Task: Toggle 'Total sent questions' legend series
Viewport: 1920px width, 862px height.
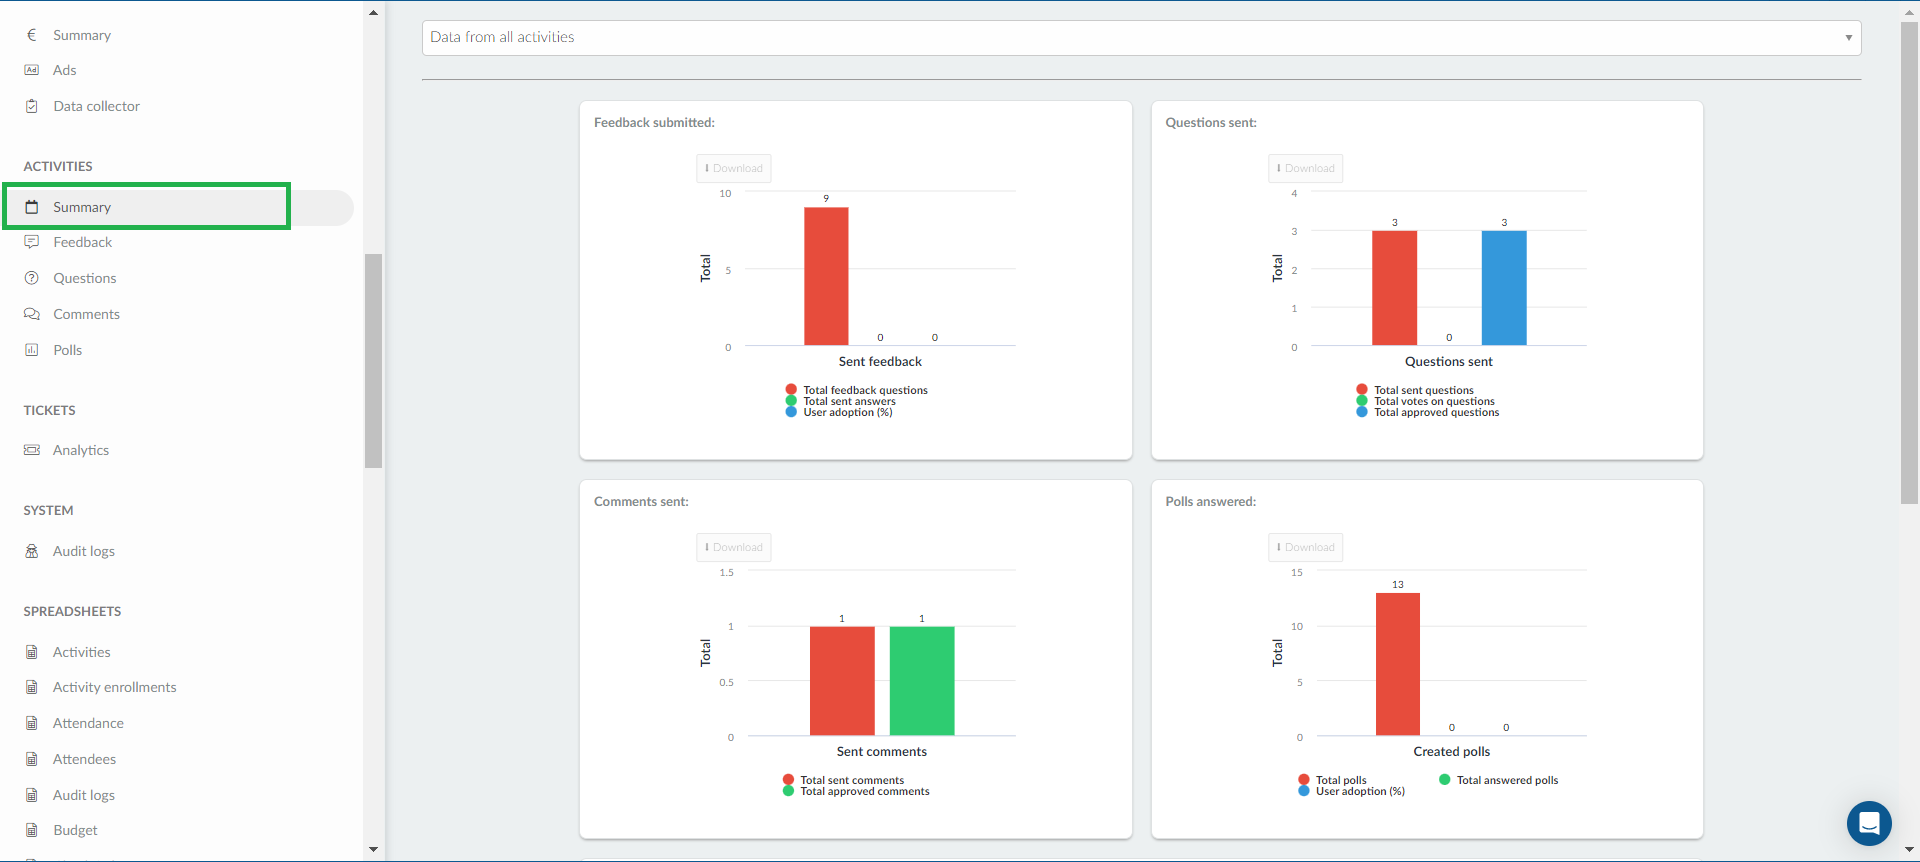Action: tap(1415, 390)
